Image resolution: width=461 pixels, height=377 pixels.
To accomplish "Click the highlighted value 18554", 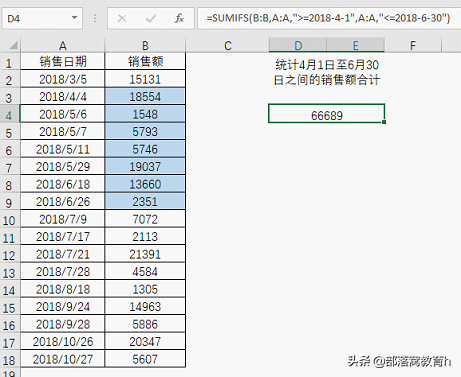I will tap(145, 97).
